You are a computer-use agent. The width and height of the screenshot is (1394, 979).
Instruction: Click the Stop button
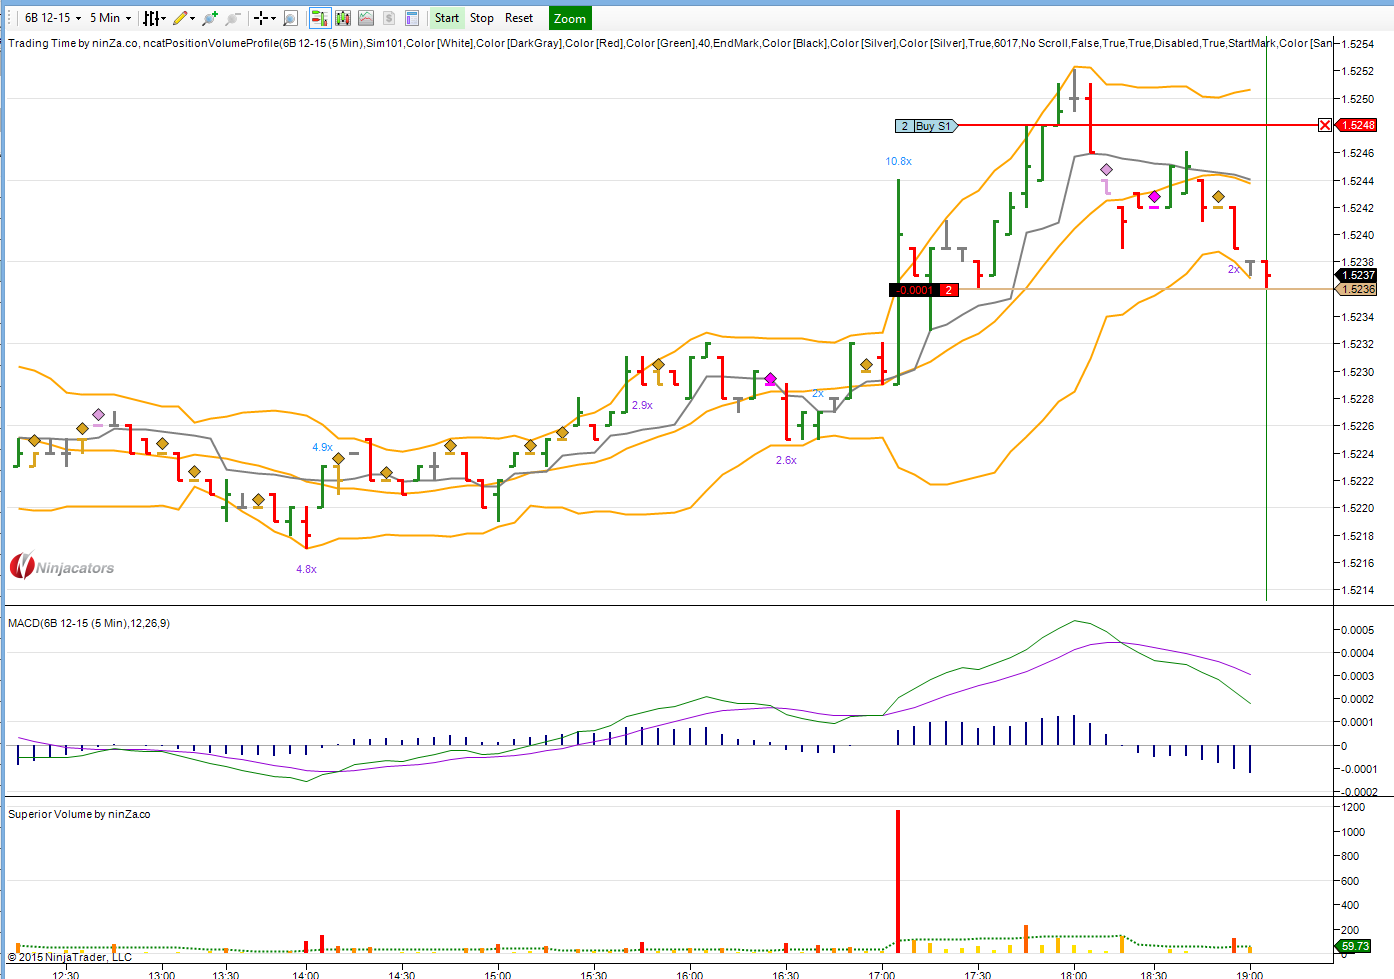[x=482, y=18]
